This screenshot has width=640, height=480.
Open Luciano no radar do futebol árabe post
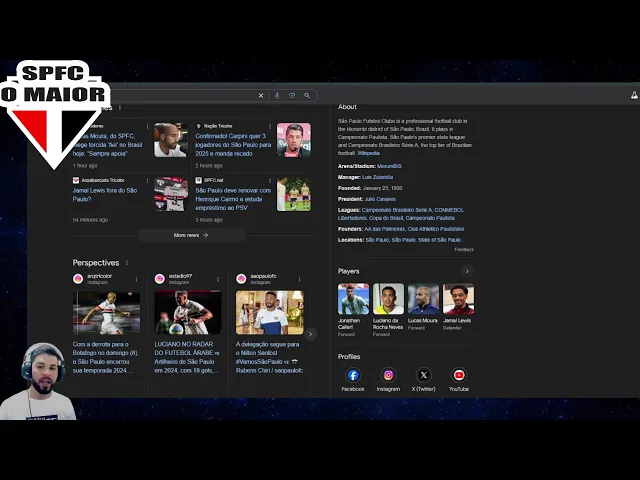pos(187,357)
